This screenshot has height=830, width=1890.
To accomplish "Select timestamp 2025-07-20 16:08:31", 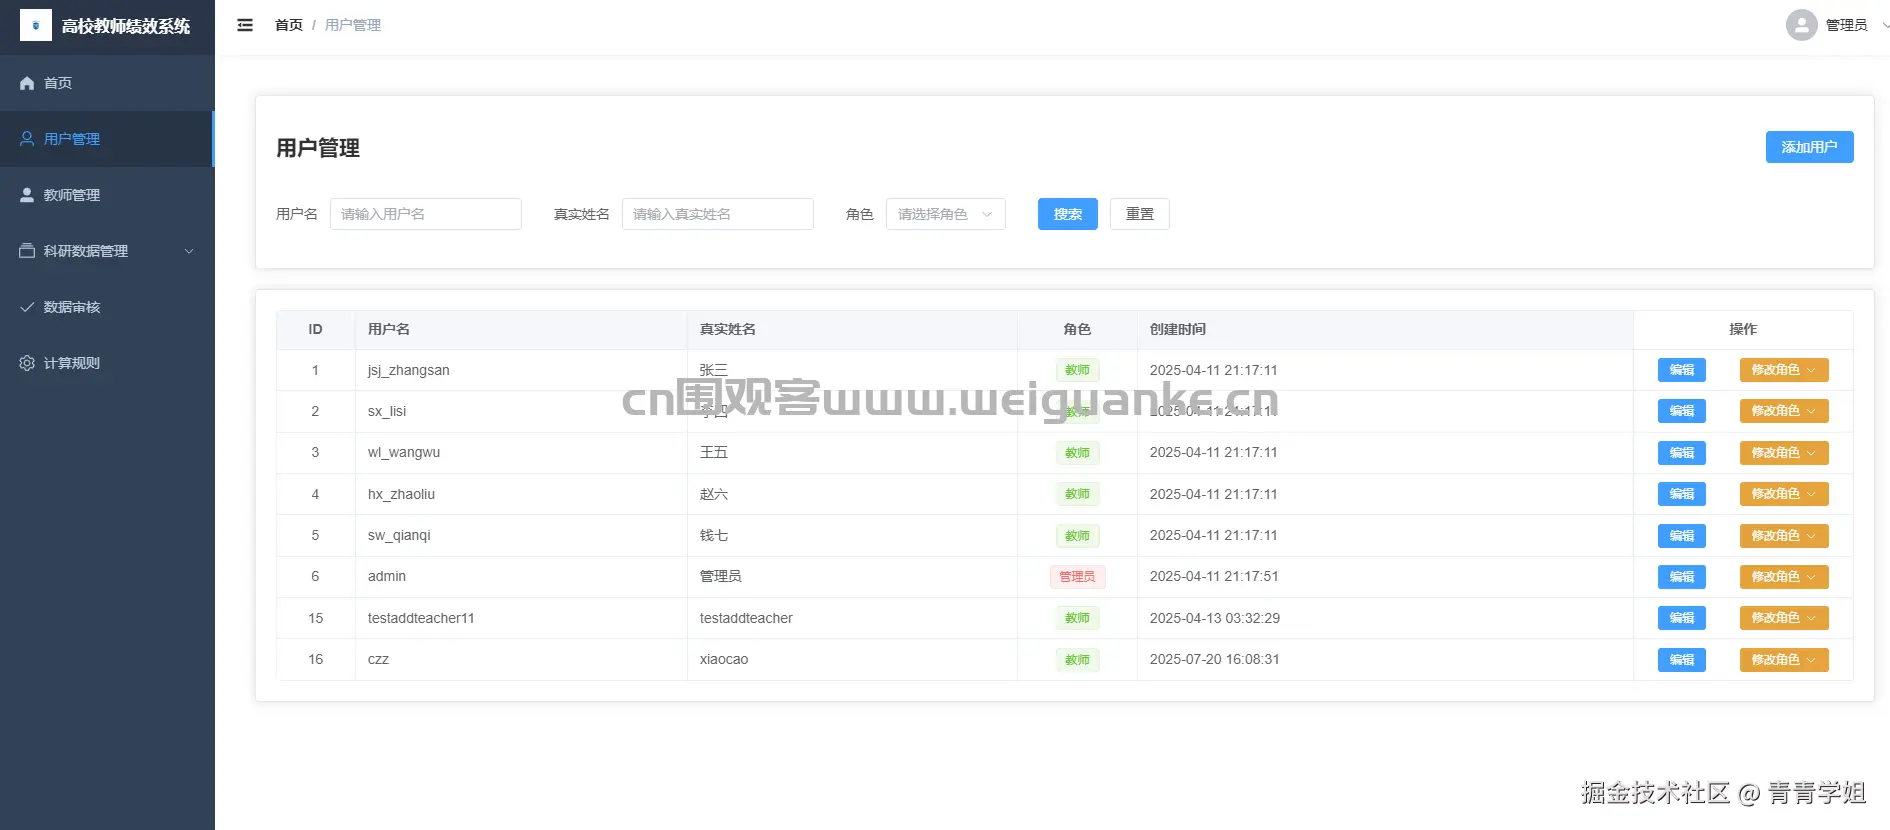I will coord(1215,660).
